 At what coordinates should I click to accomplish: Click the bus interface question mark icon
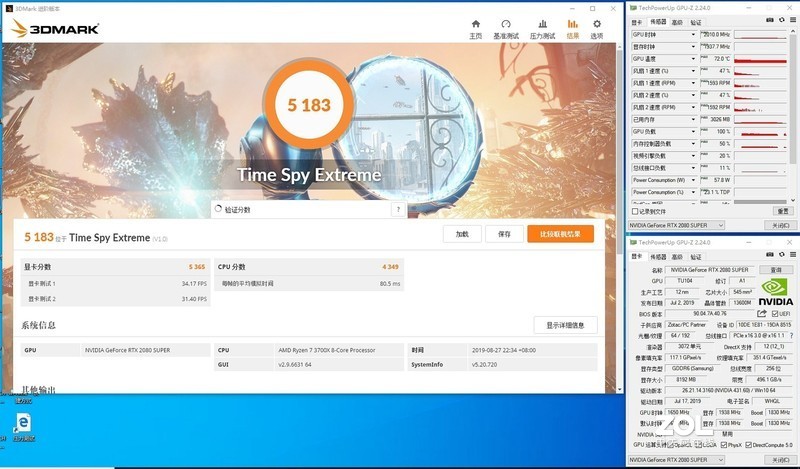(792, 336)
